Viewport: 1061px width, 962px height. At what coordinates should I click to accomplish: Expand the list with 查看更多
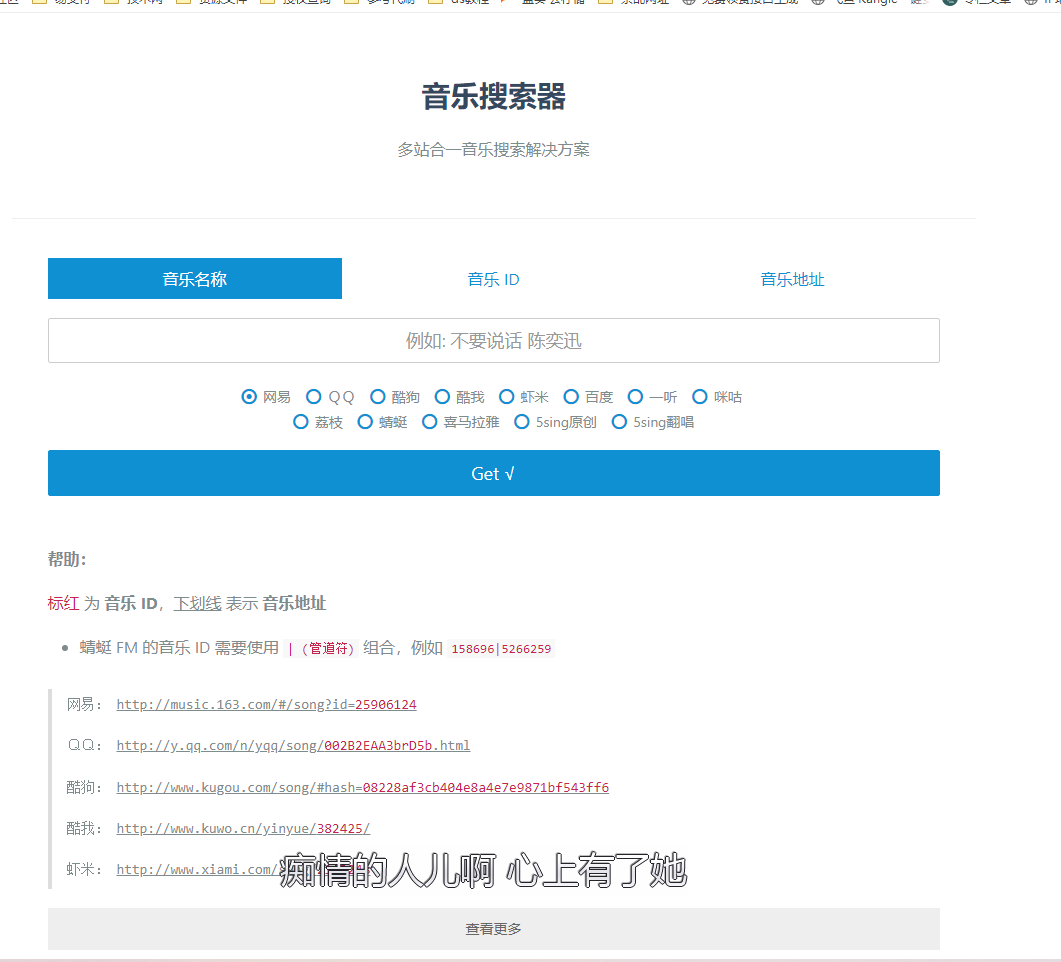click(x=493, y=929)
